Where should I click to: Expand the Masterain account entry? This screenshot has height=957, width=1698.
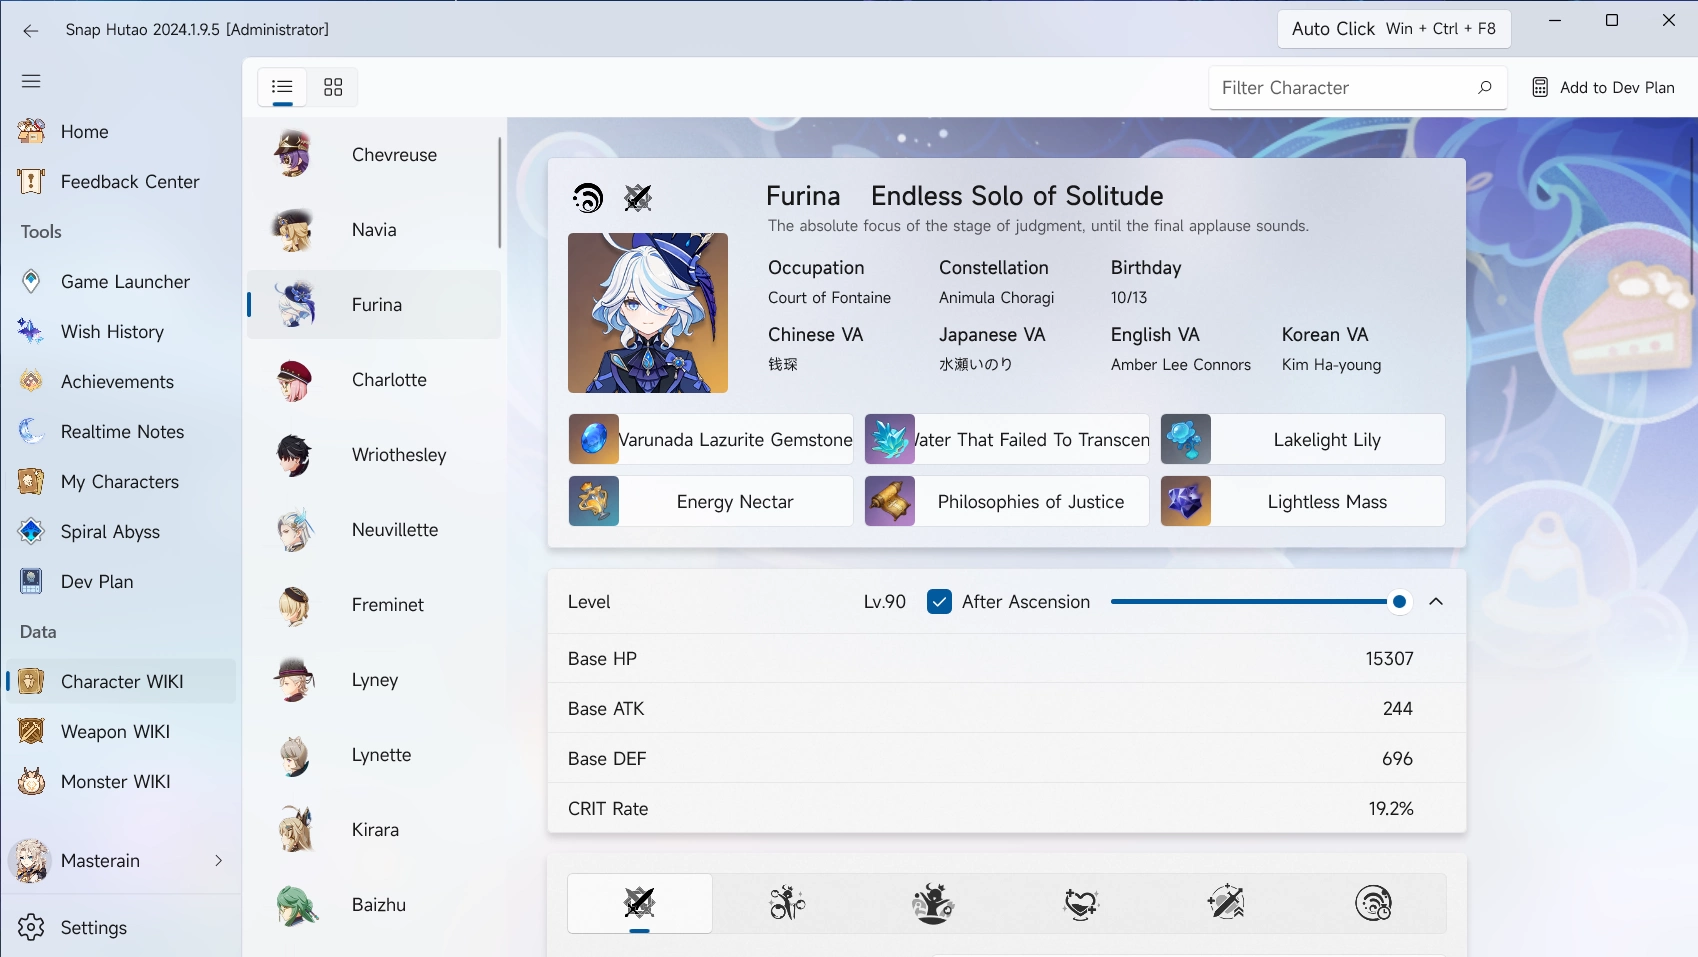pos(121,860)
